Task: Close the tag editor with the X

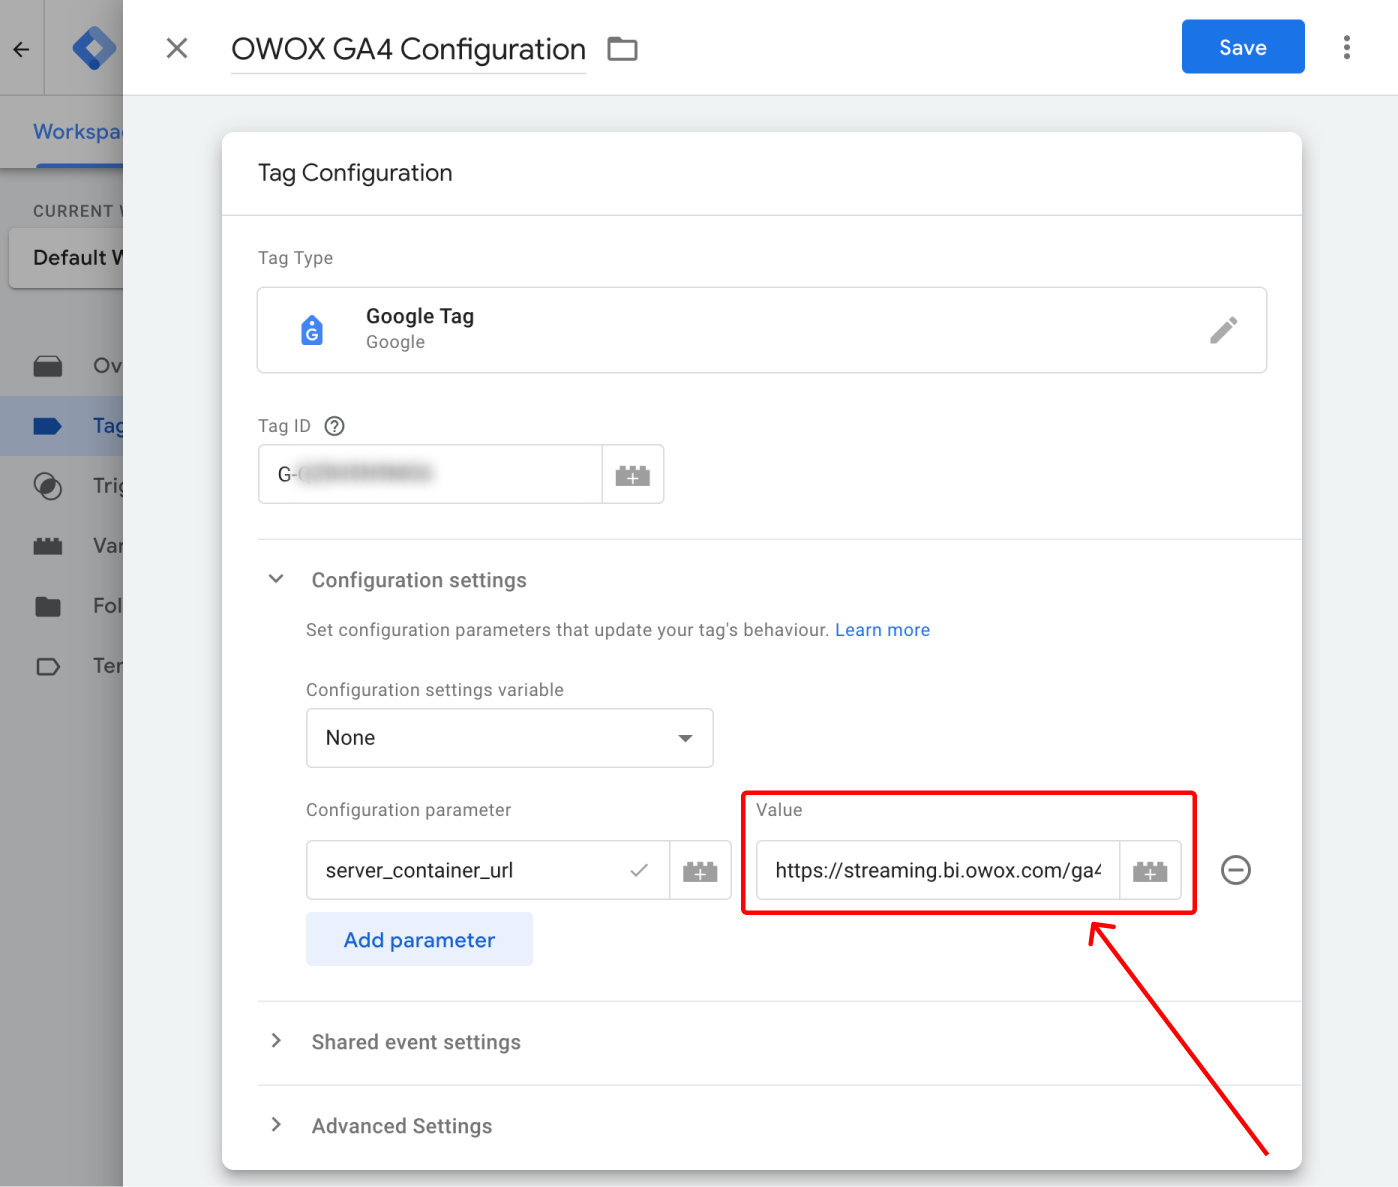Action: coord(177,48)
